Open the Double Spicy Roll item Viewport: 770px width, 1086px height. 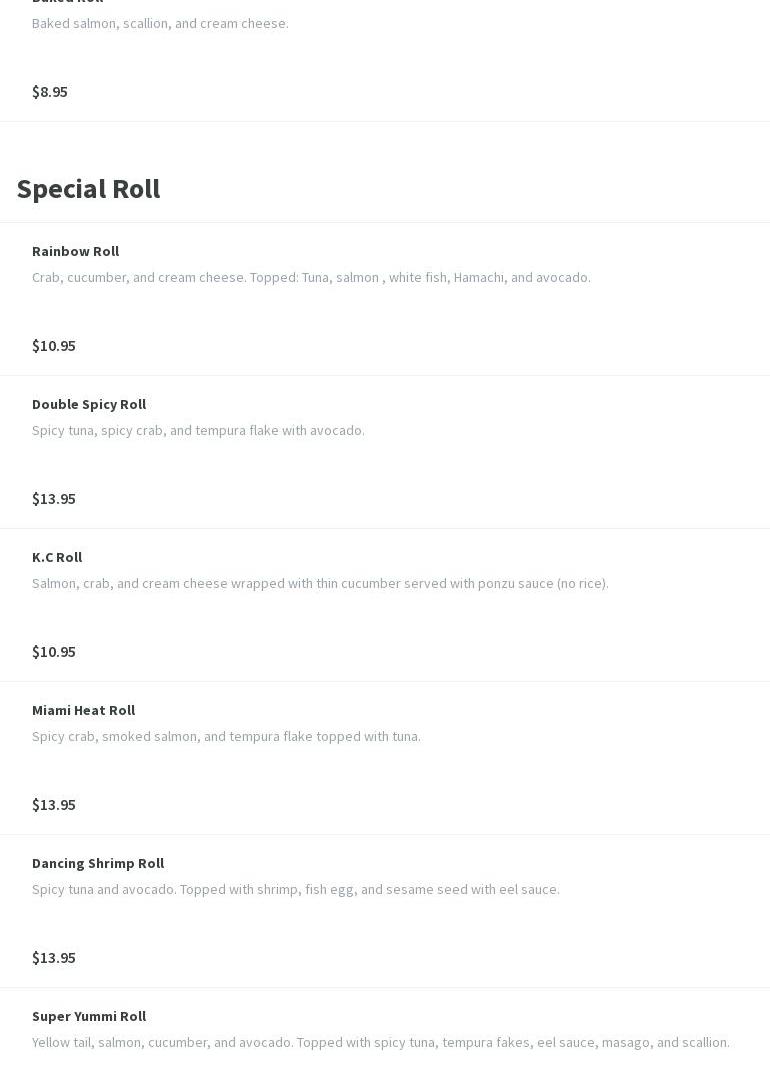89,404
